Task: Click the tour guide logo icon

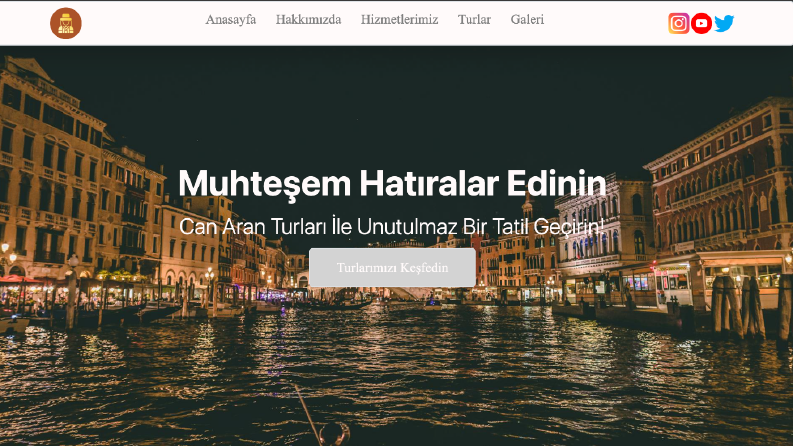Action: (x=66, y=23)
